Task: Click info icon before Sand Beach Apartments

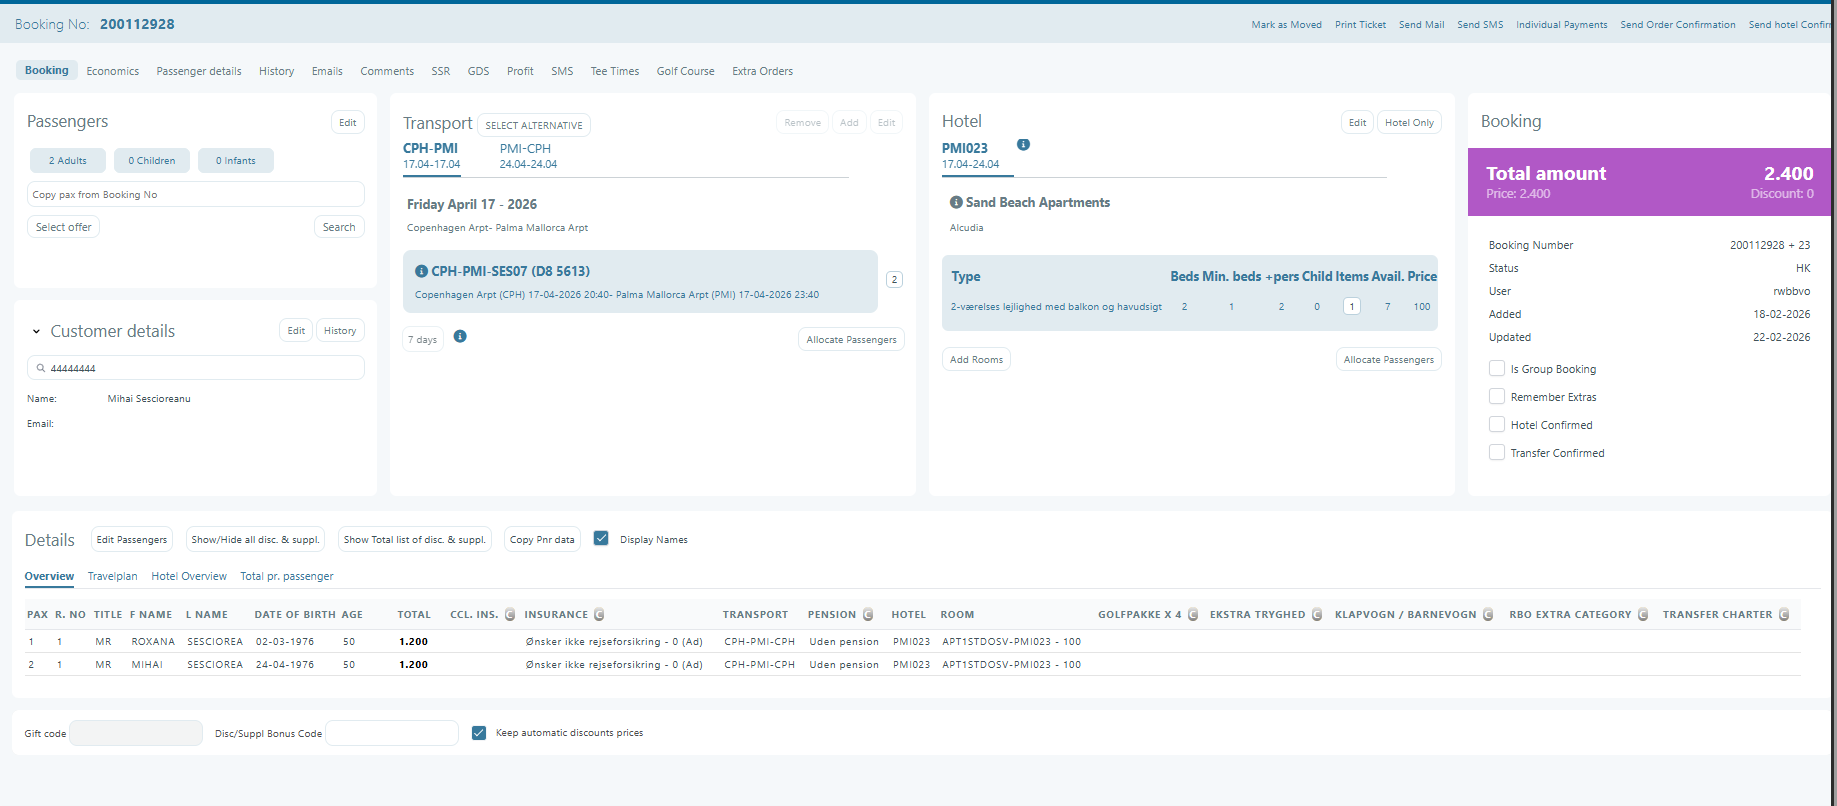Action: click(x=956, y=202)
